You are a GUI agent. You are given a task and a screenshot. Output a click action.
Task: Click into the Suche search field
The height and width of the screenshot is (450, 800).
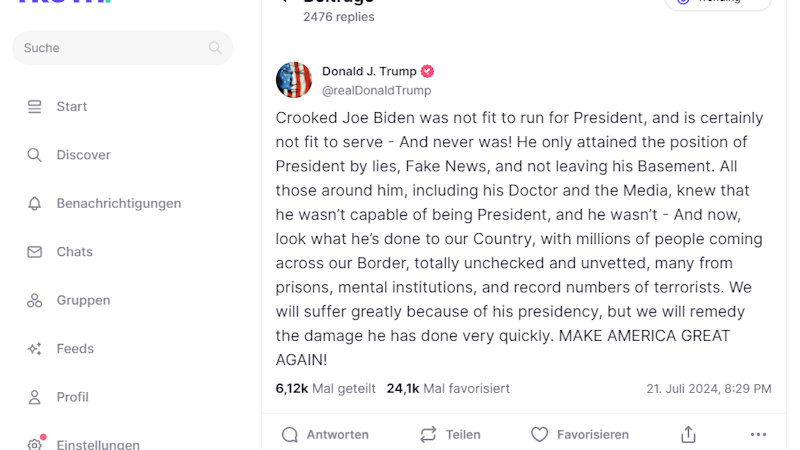(110, 48)
